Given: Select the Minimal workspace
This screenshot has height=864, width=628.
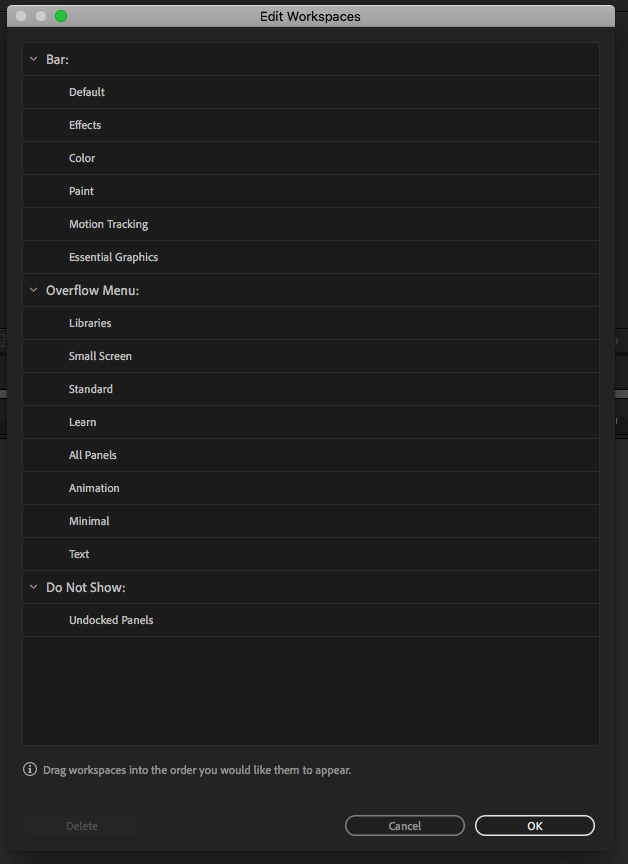Looking at the screenshot, I should (88, 520).
